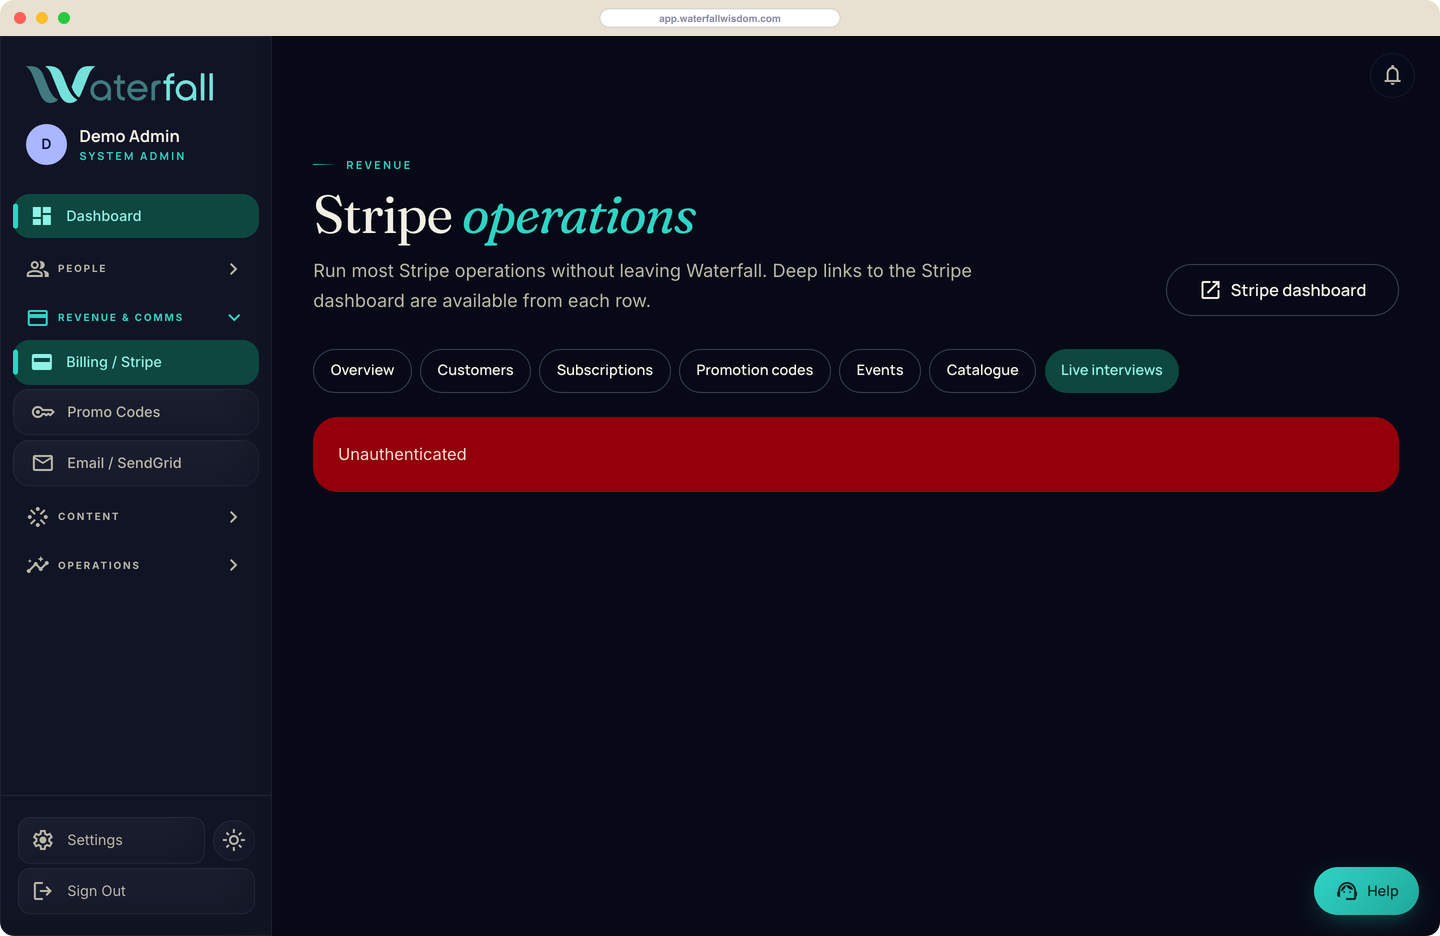Image resolution: width=1440 pixels, height=936 pixels.
Task: Click the People group icon
Action: point(38,269)
